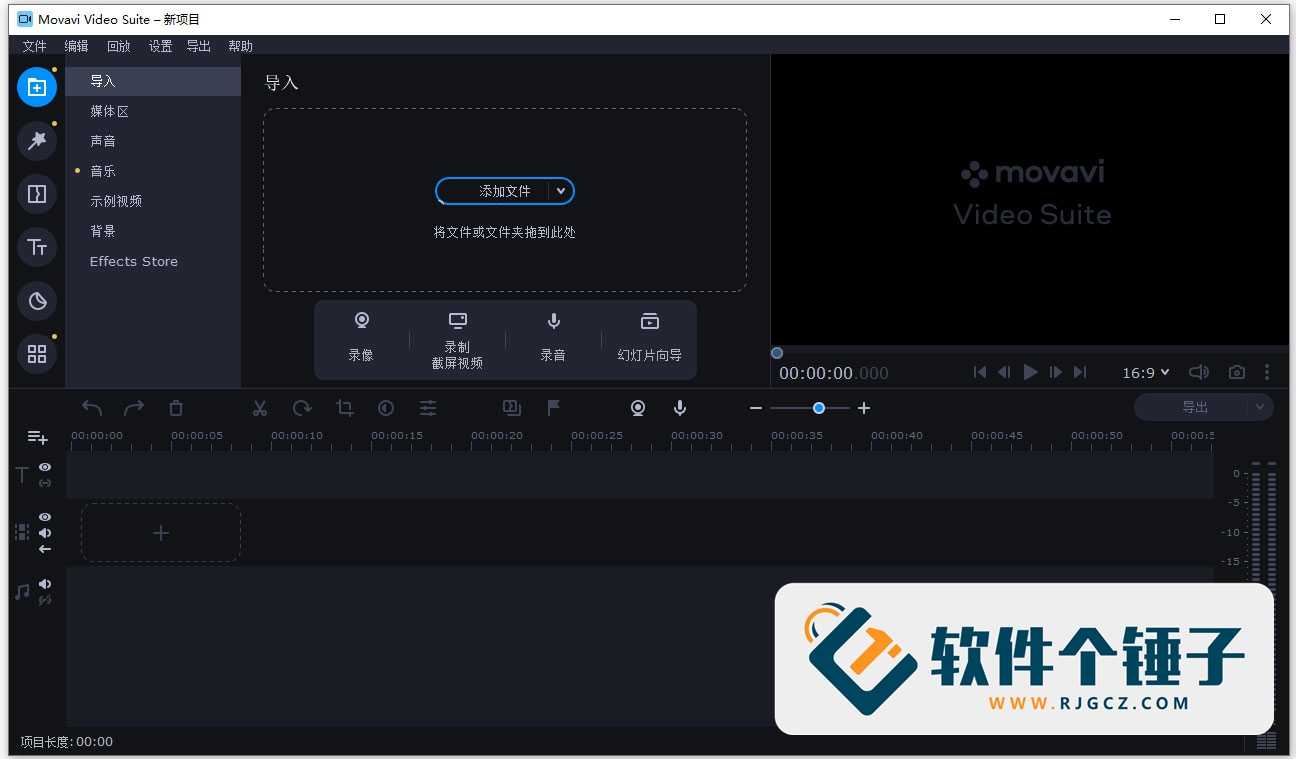Open the More tools grid icon

pos(37,353)
